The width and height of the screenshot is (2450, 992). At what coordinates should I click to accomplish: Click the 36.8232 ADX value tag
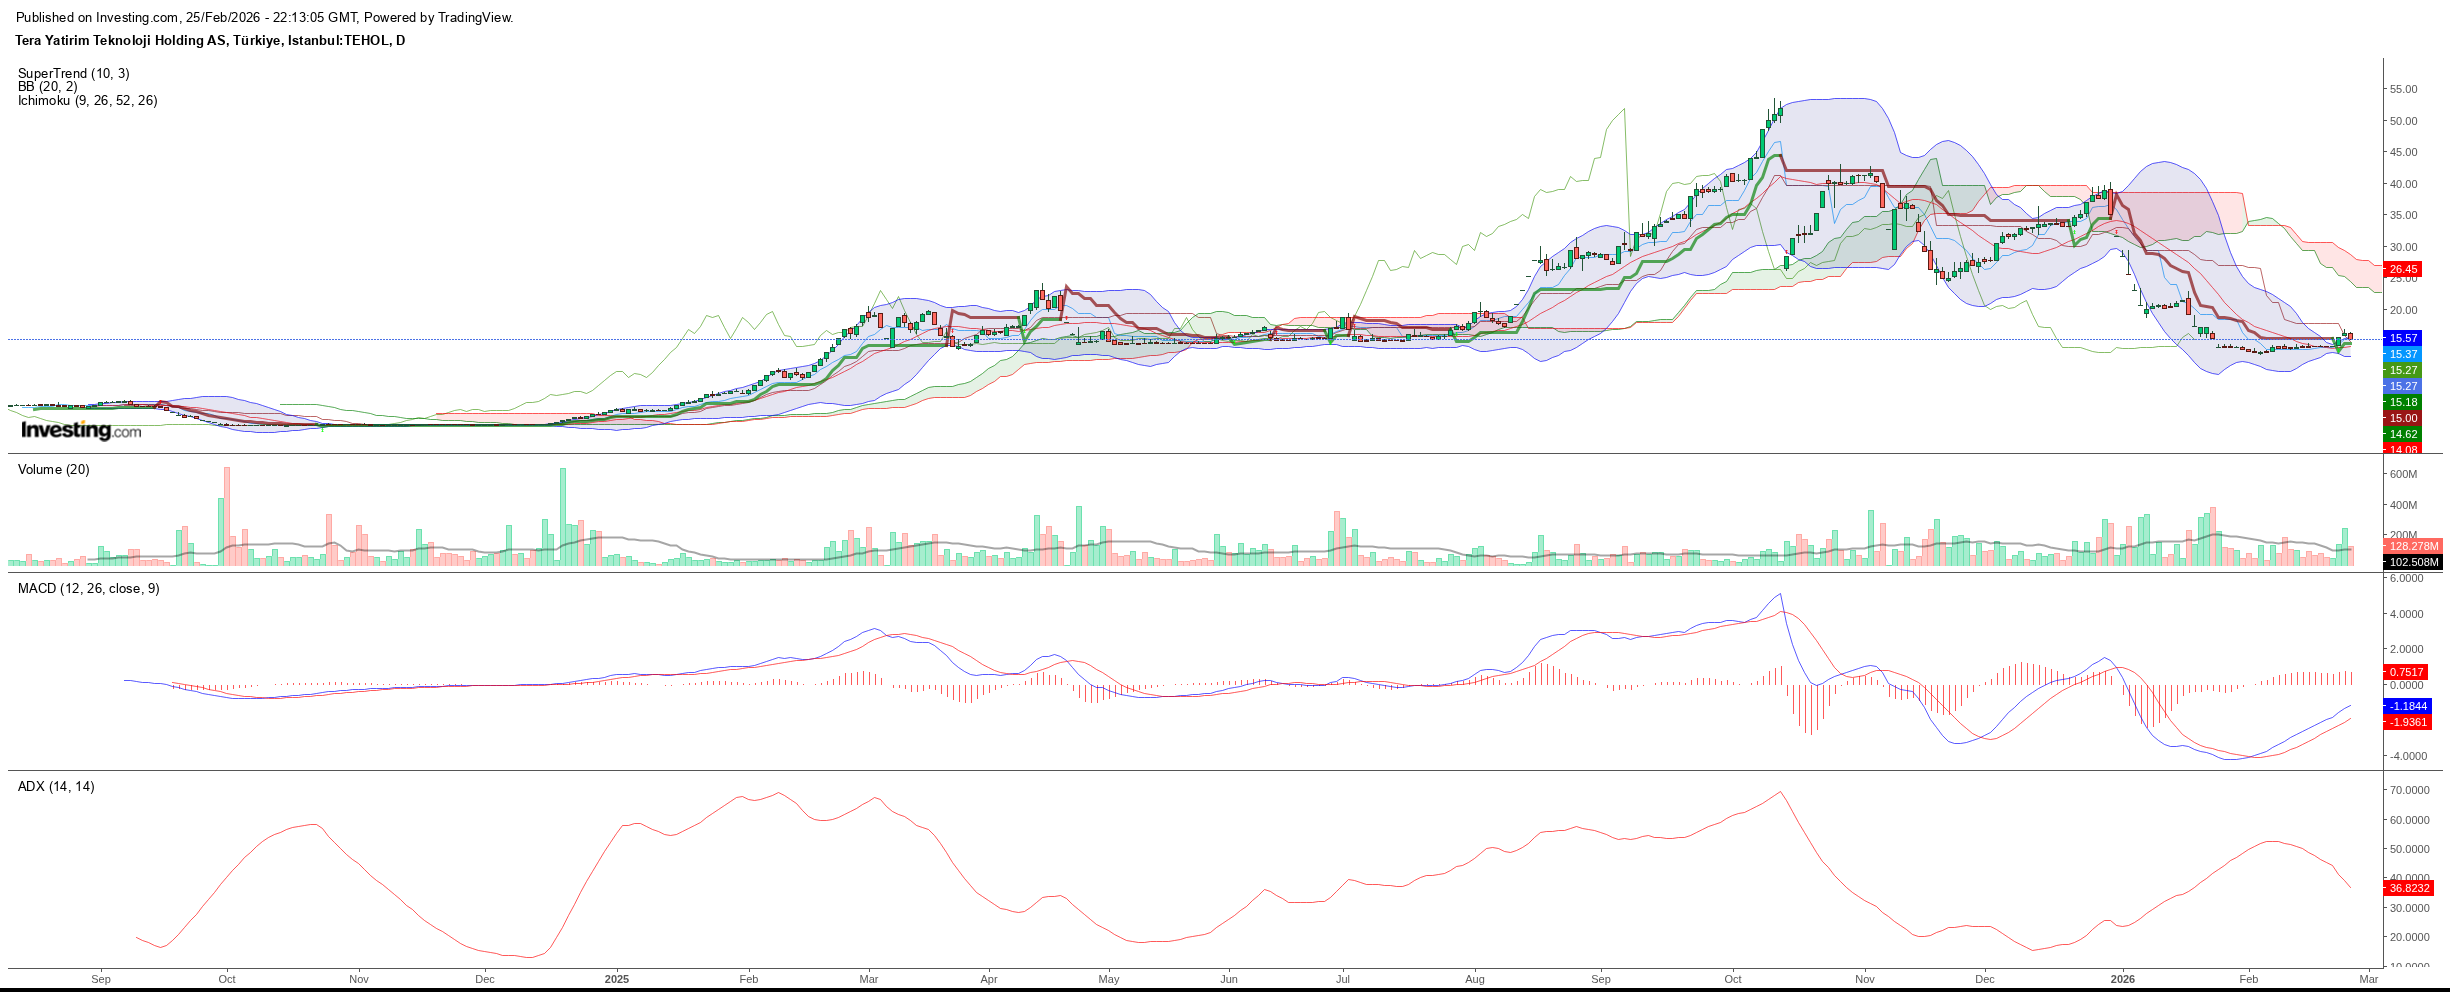(2408, 888)
